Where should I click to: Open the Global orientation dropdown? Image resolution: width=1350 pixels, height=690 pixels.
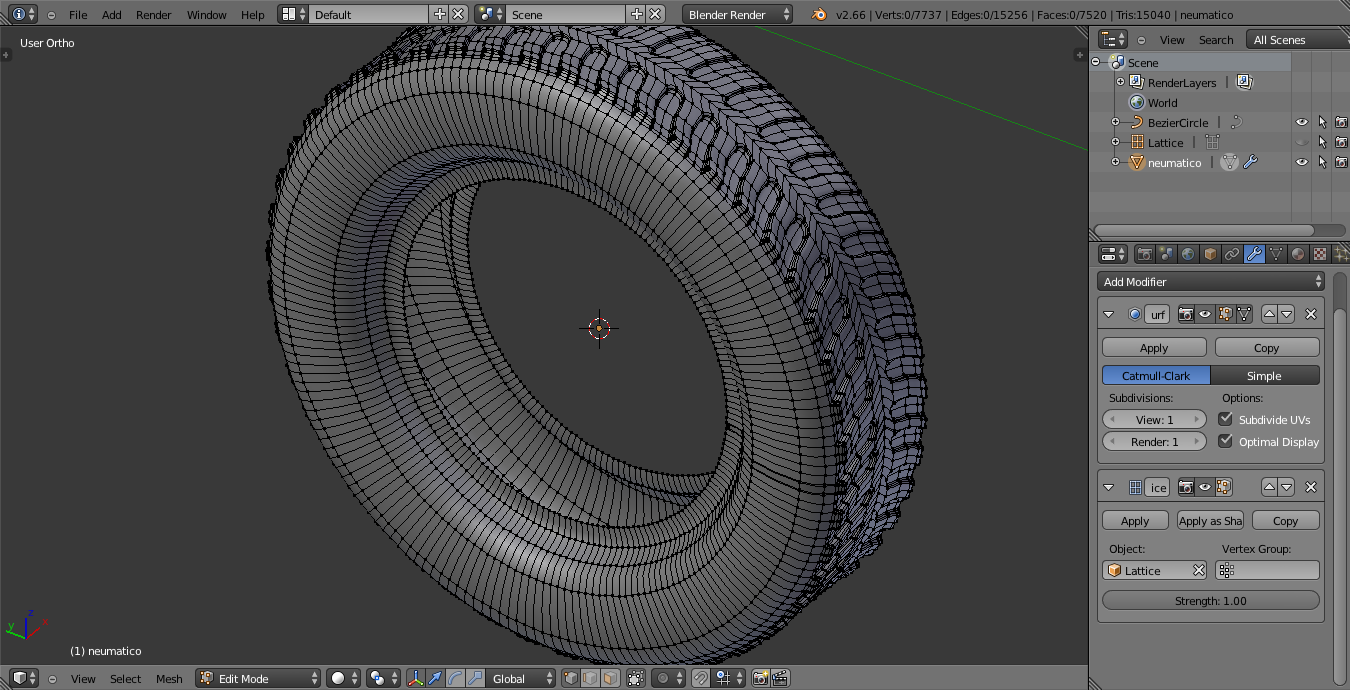point(520,678)
